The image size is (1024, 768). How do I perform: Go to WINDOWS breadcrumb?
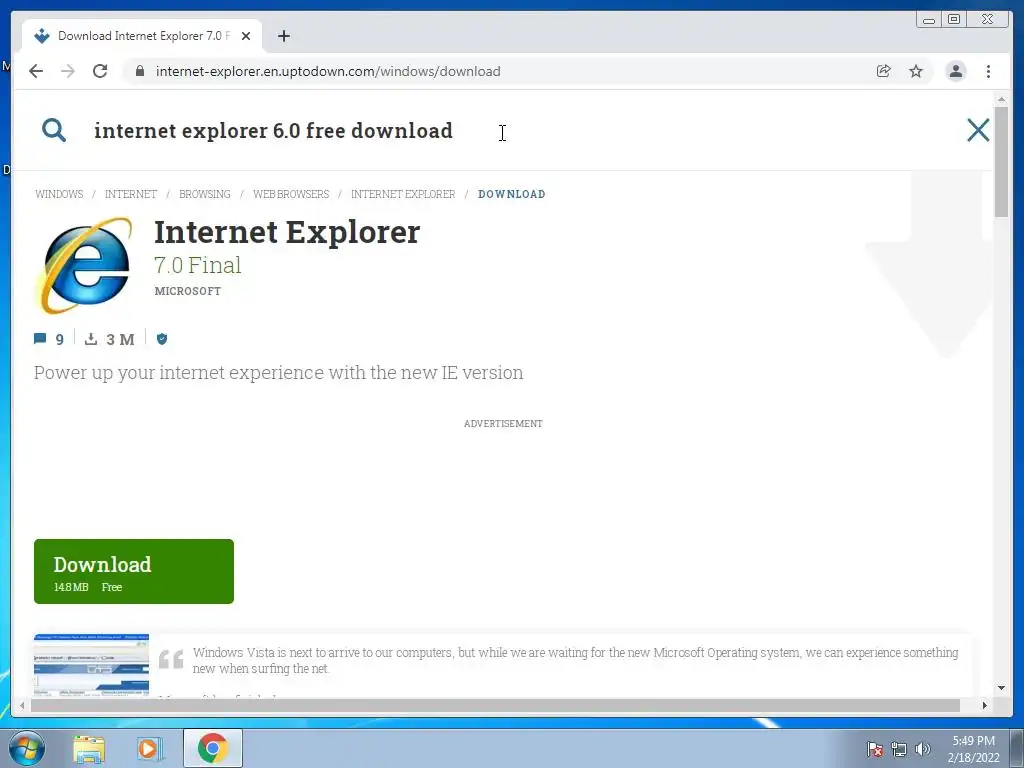click(x=59, y=194)
